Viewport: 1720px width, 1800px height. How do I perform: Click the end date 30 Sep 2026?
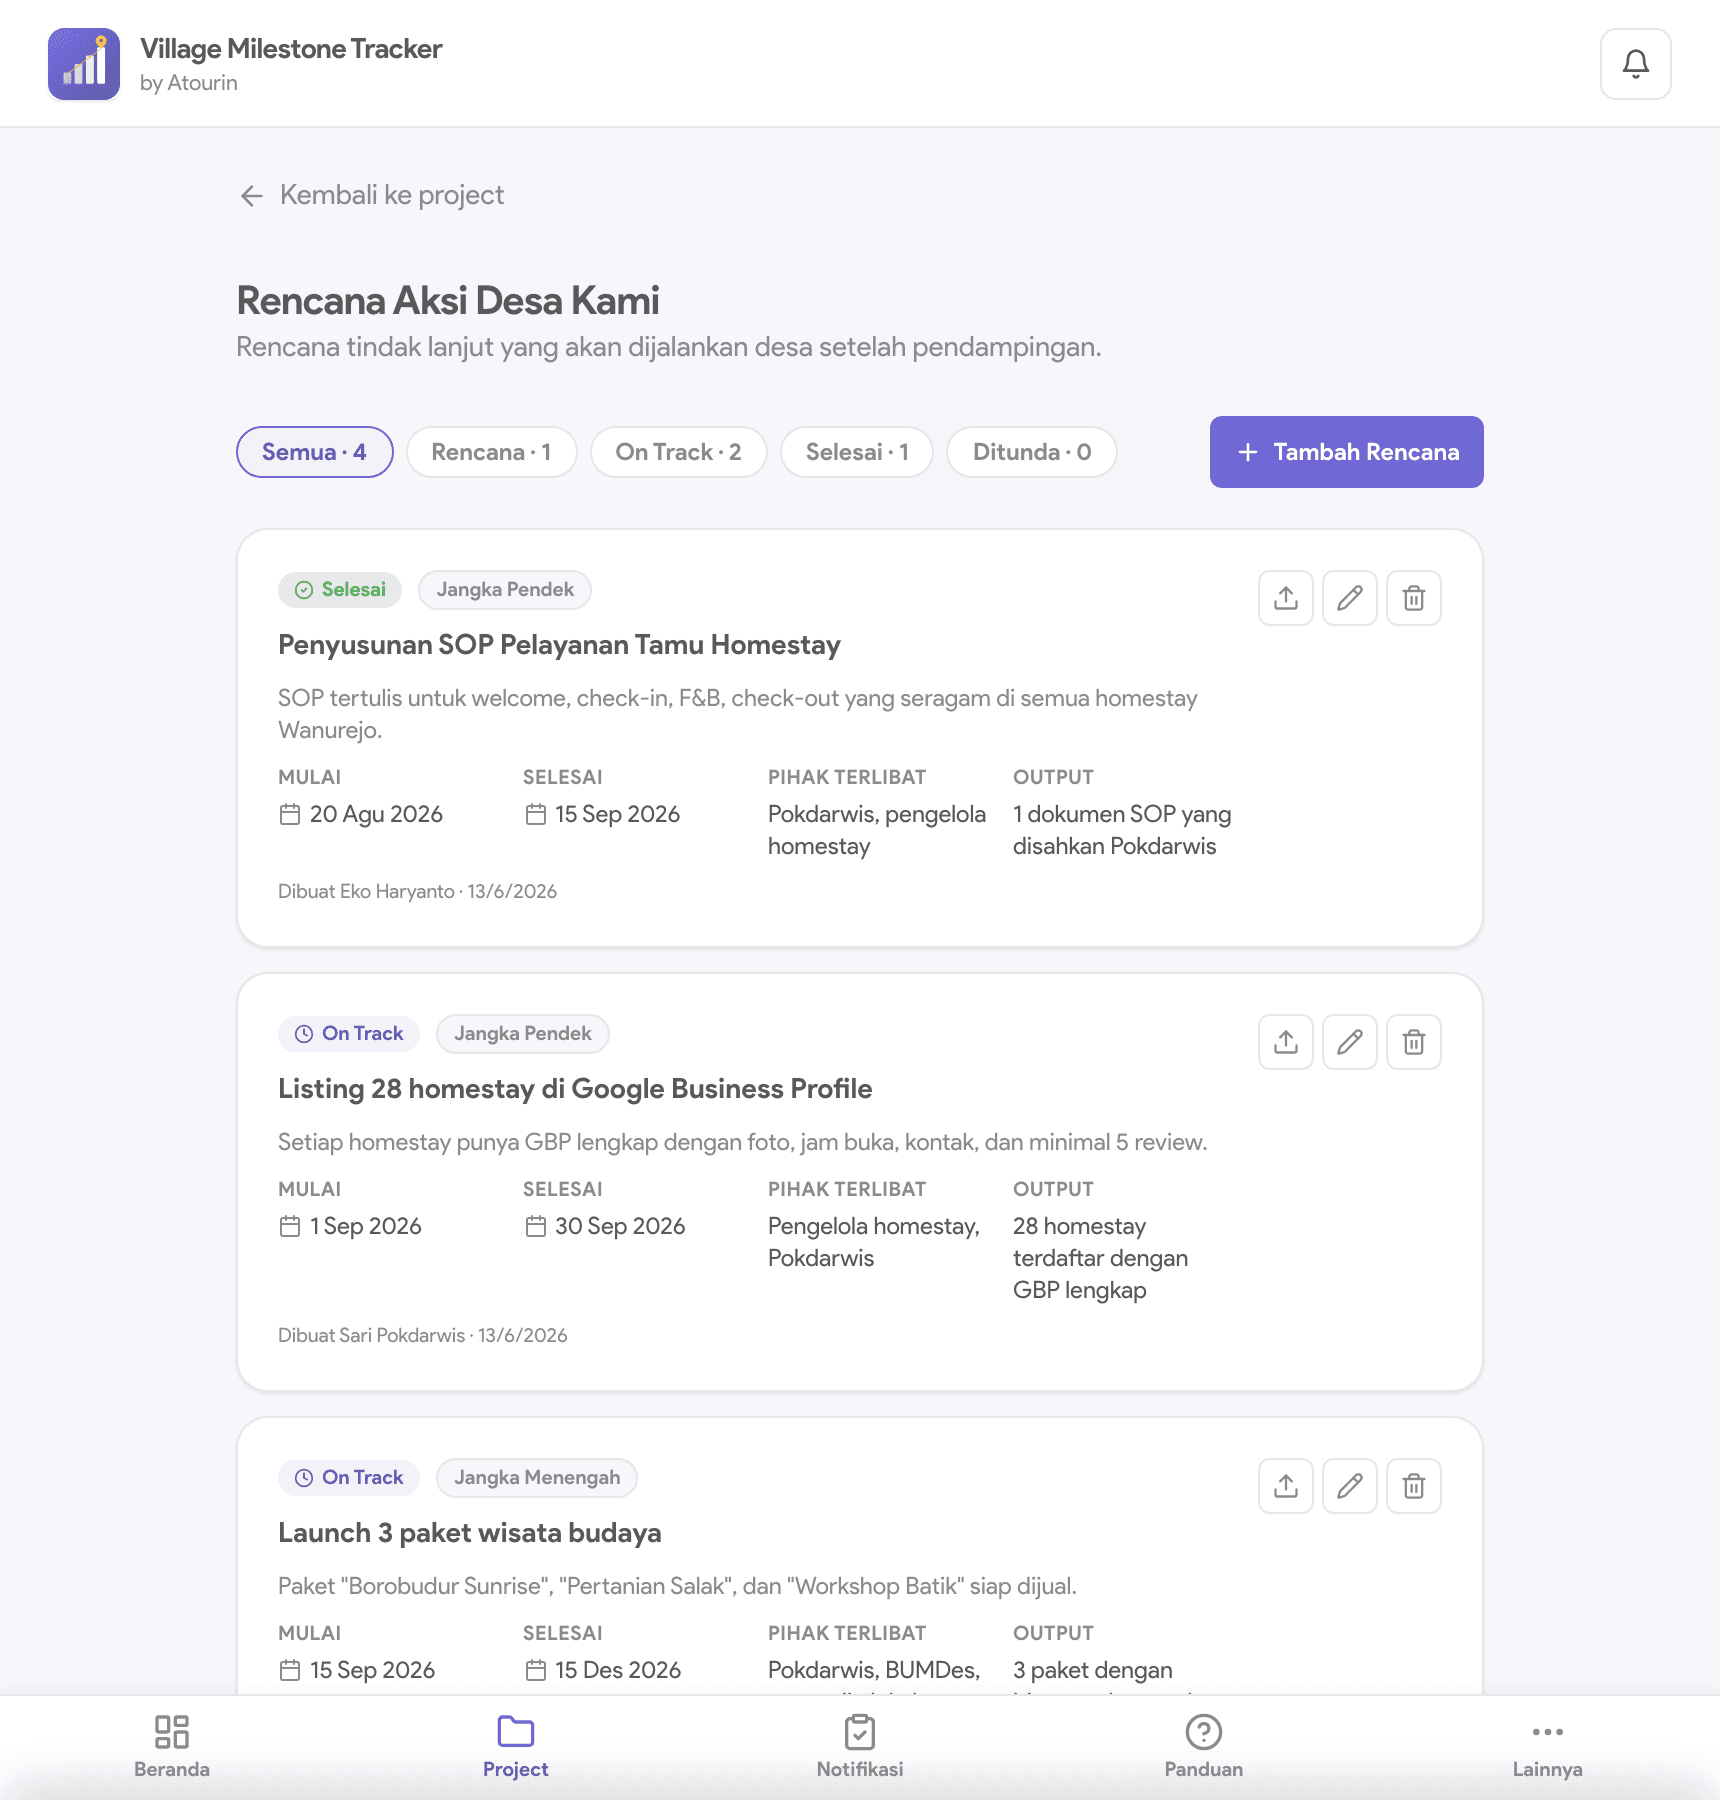605,1227
